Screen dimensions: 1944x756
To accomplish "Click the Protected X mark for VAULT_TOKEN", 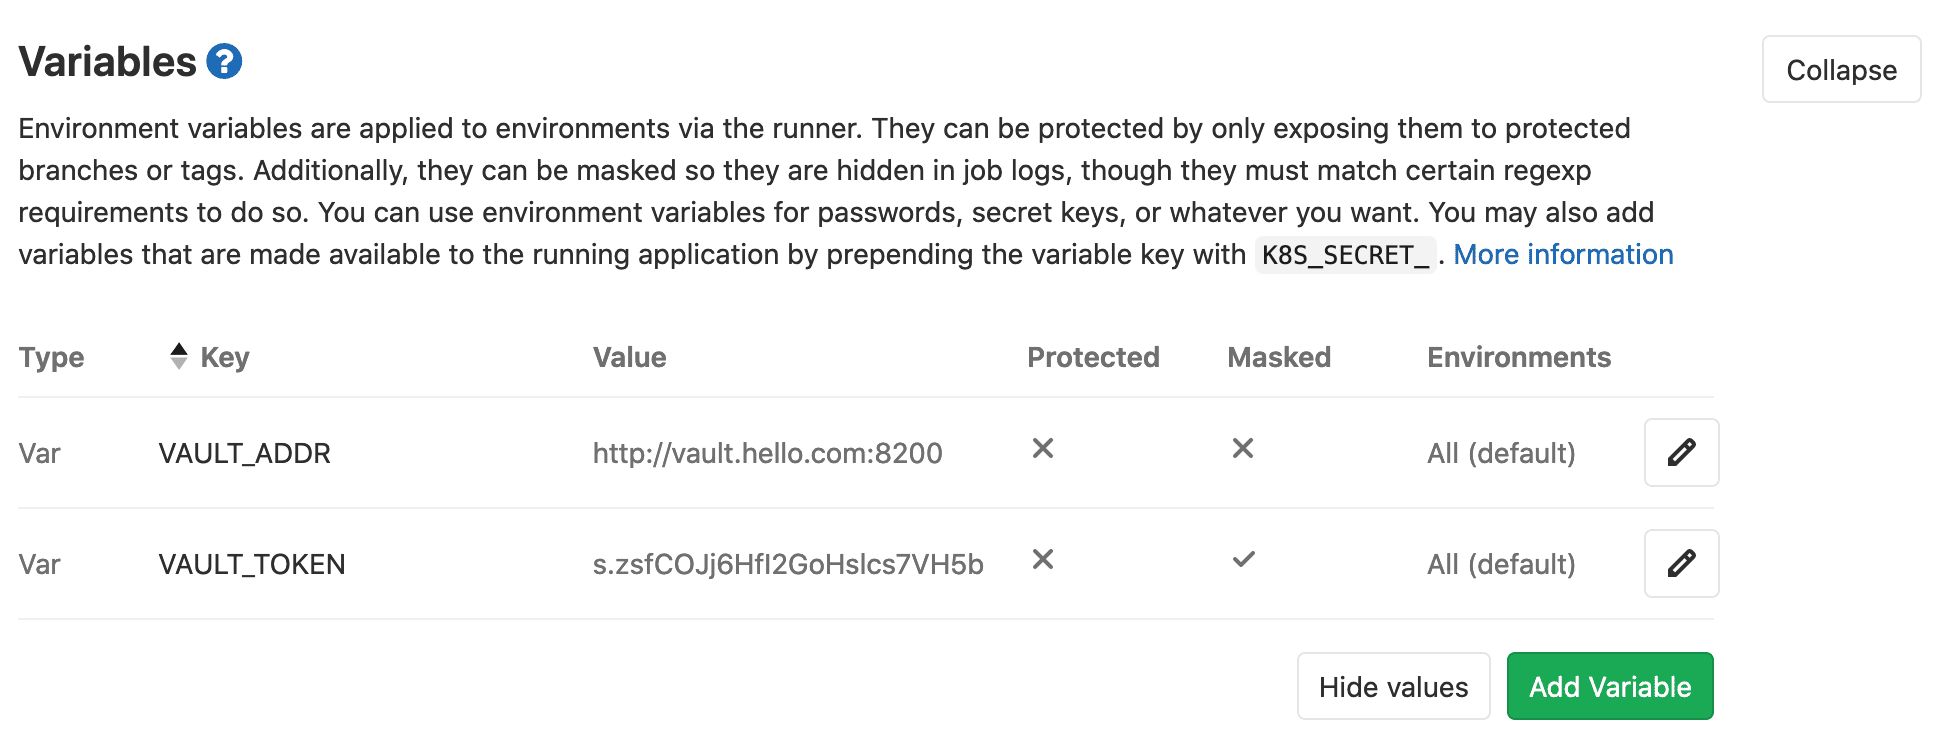I will point(1042,561).
